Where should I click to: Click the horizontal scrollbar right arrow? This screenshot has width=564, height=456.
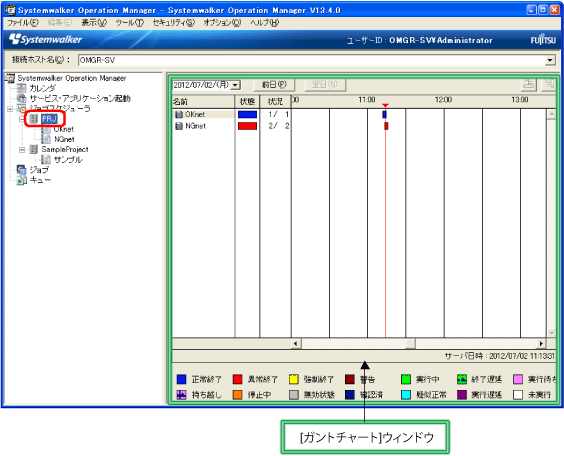(541, 343)
